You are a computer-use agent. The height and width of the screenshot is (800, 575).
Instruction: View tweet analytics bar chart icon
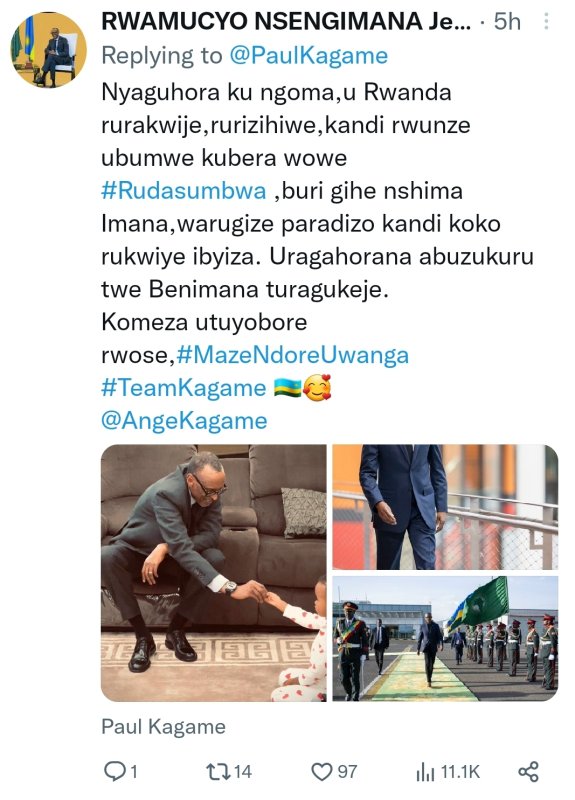pyautogui.click(x=425, y=772)
